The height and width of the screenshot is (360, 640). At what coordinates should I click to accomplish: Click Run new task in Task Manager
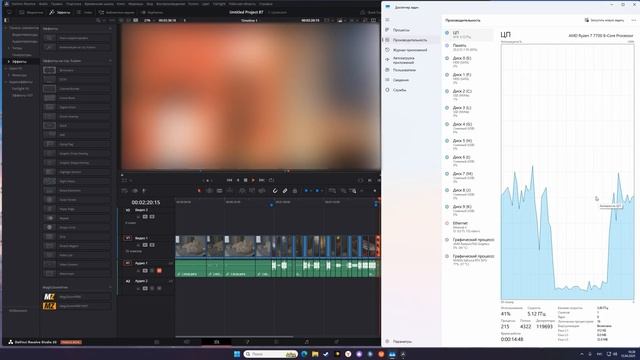coord(604,20)
